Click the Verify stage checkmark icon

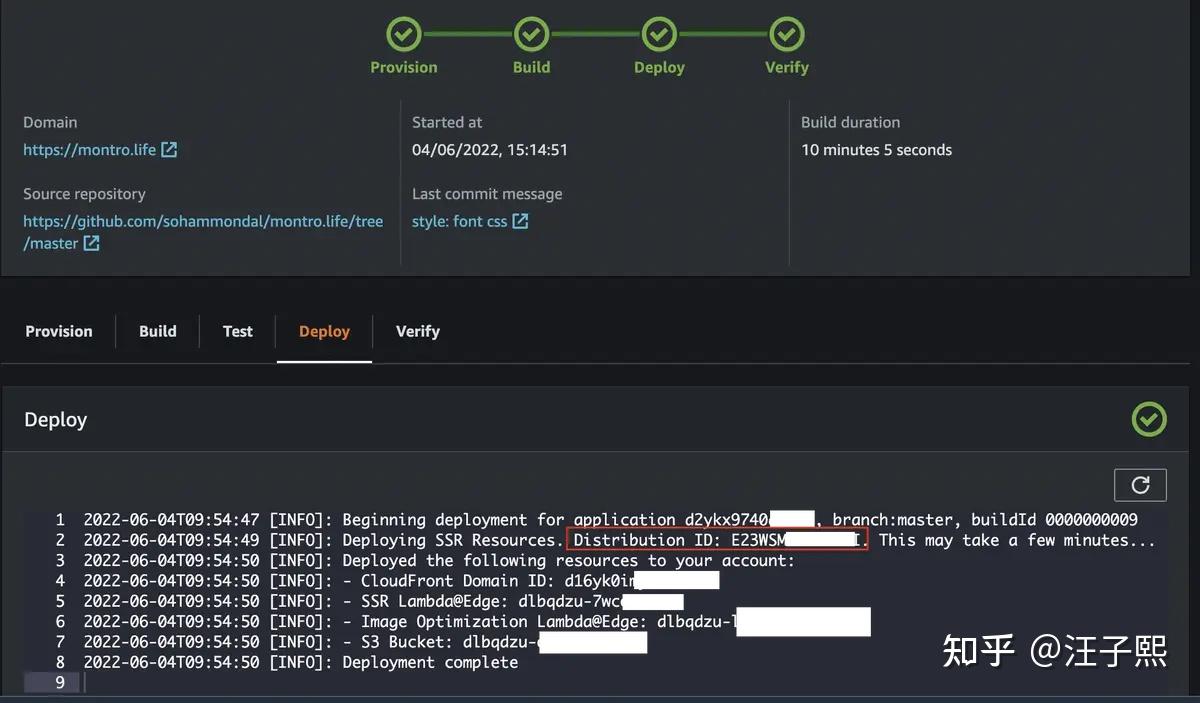(786, 32)
